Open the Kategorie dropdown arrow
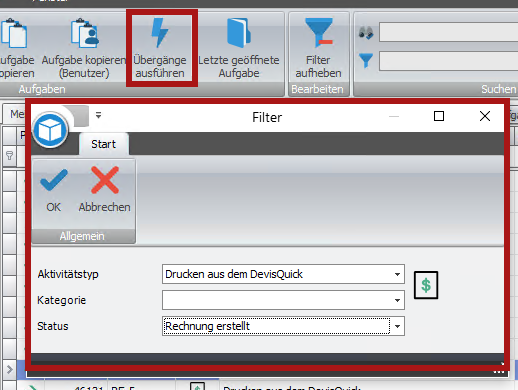This screenshot has height=390, width=518. pyautogui.click(x=397, y=300)
